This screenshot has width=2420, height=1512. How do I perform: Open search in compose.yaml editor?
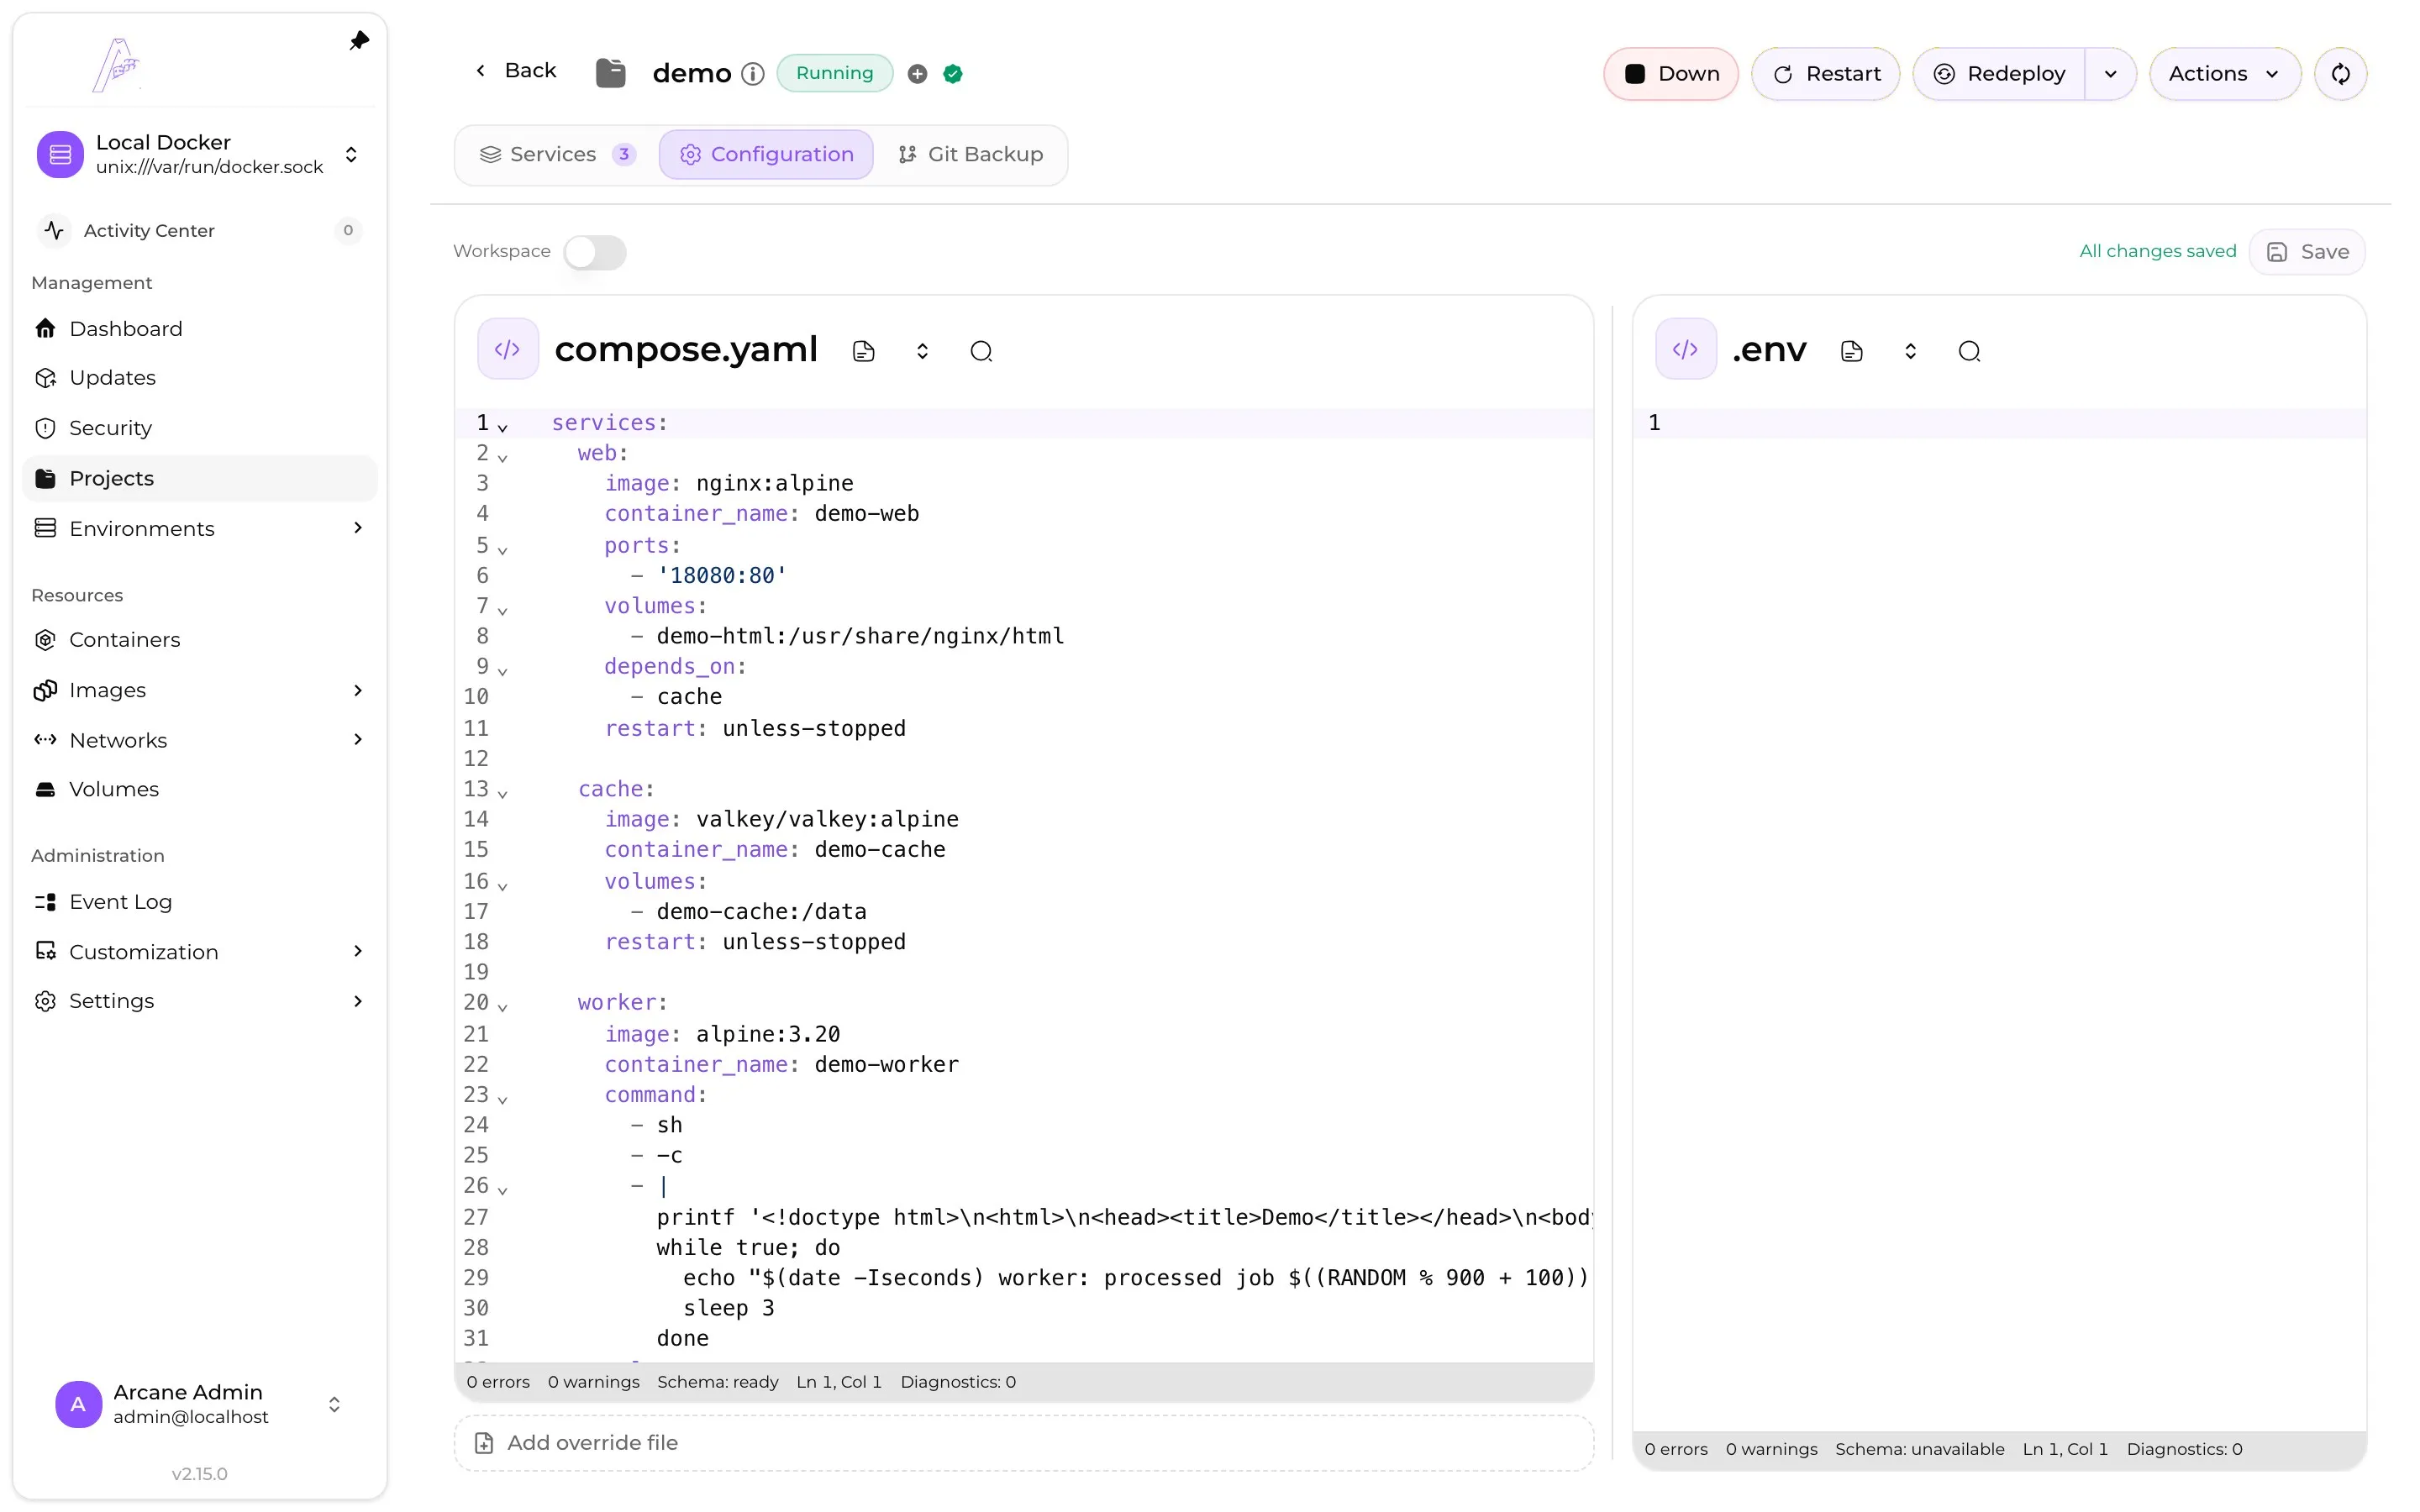point(981,351)
